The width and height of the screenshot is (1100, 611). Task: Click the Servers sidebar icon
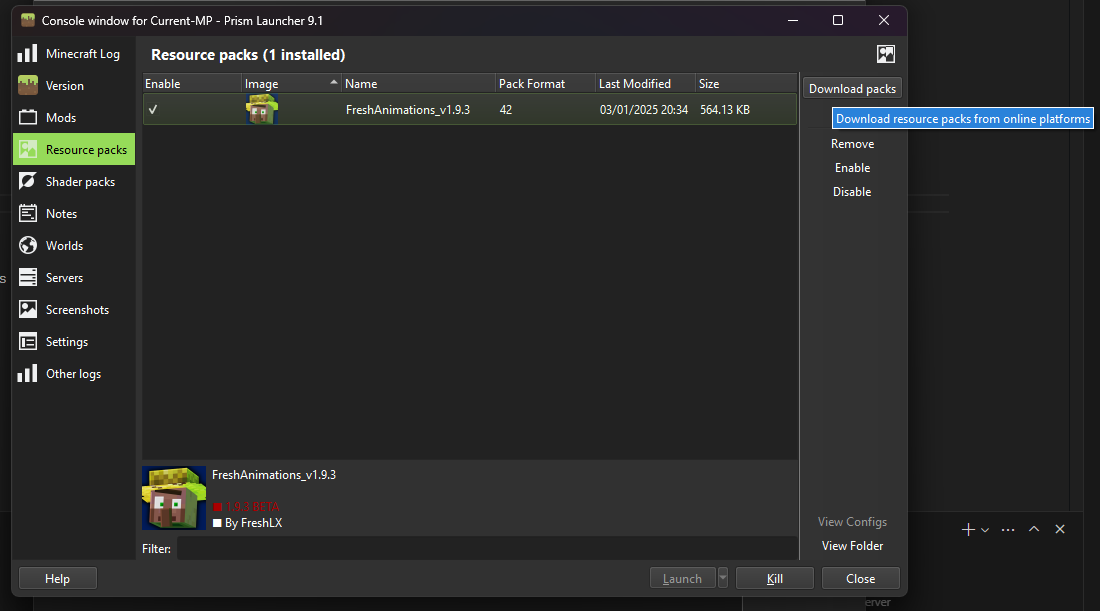[28, 278]
